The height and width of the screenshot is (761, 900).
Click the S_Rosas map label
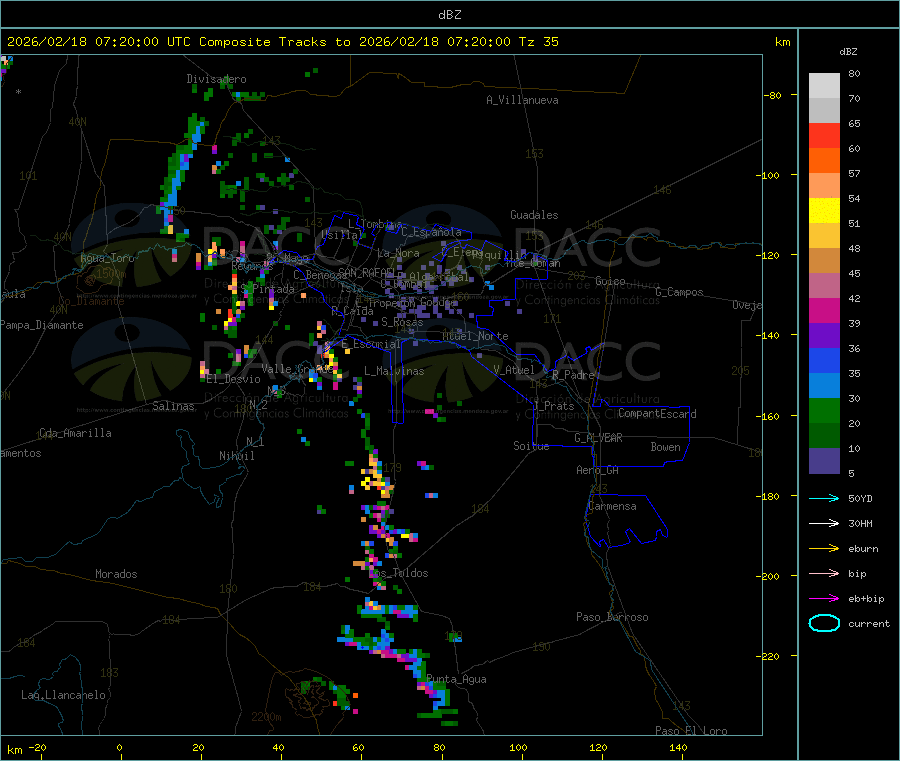click(402, 322)
